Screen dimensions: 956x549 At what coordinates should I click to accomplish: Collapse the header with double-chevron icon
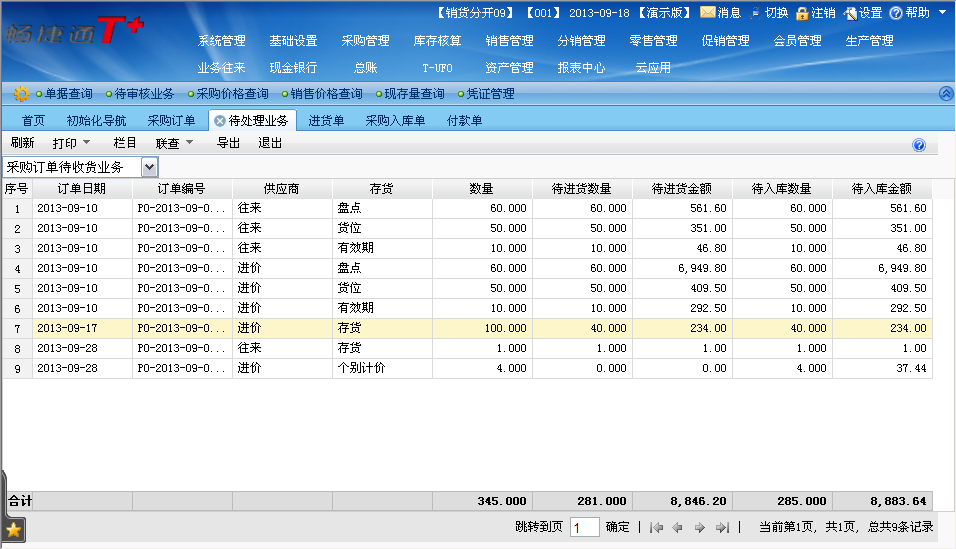click(x=946, y=94)
